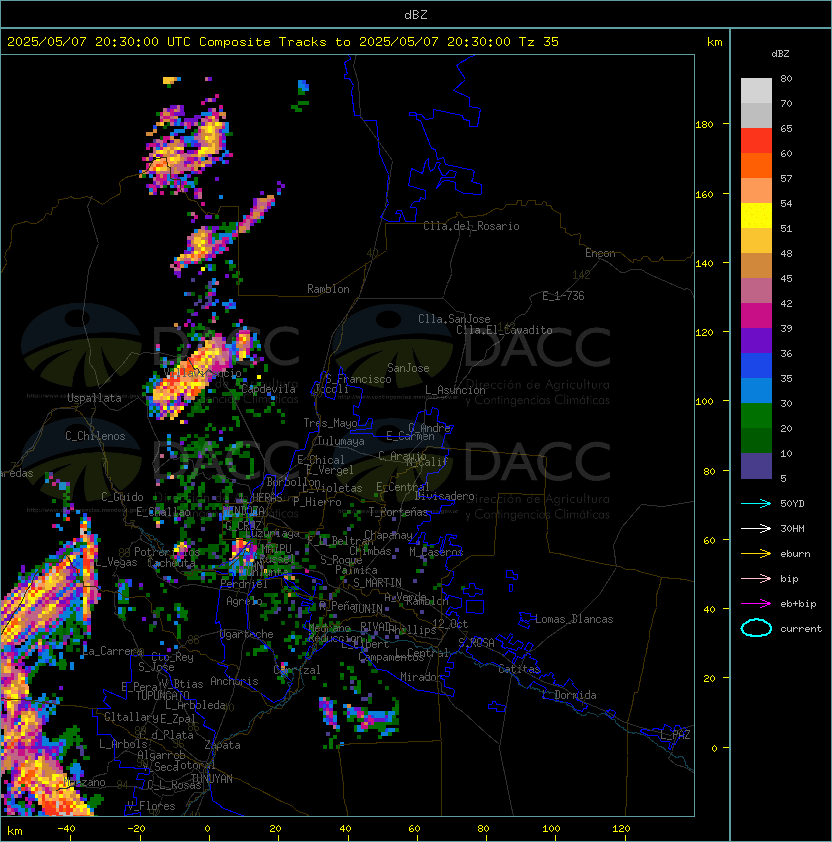Click the white 30HM track arrow
The image size is (832, 842).
click(756, 528)
